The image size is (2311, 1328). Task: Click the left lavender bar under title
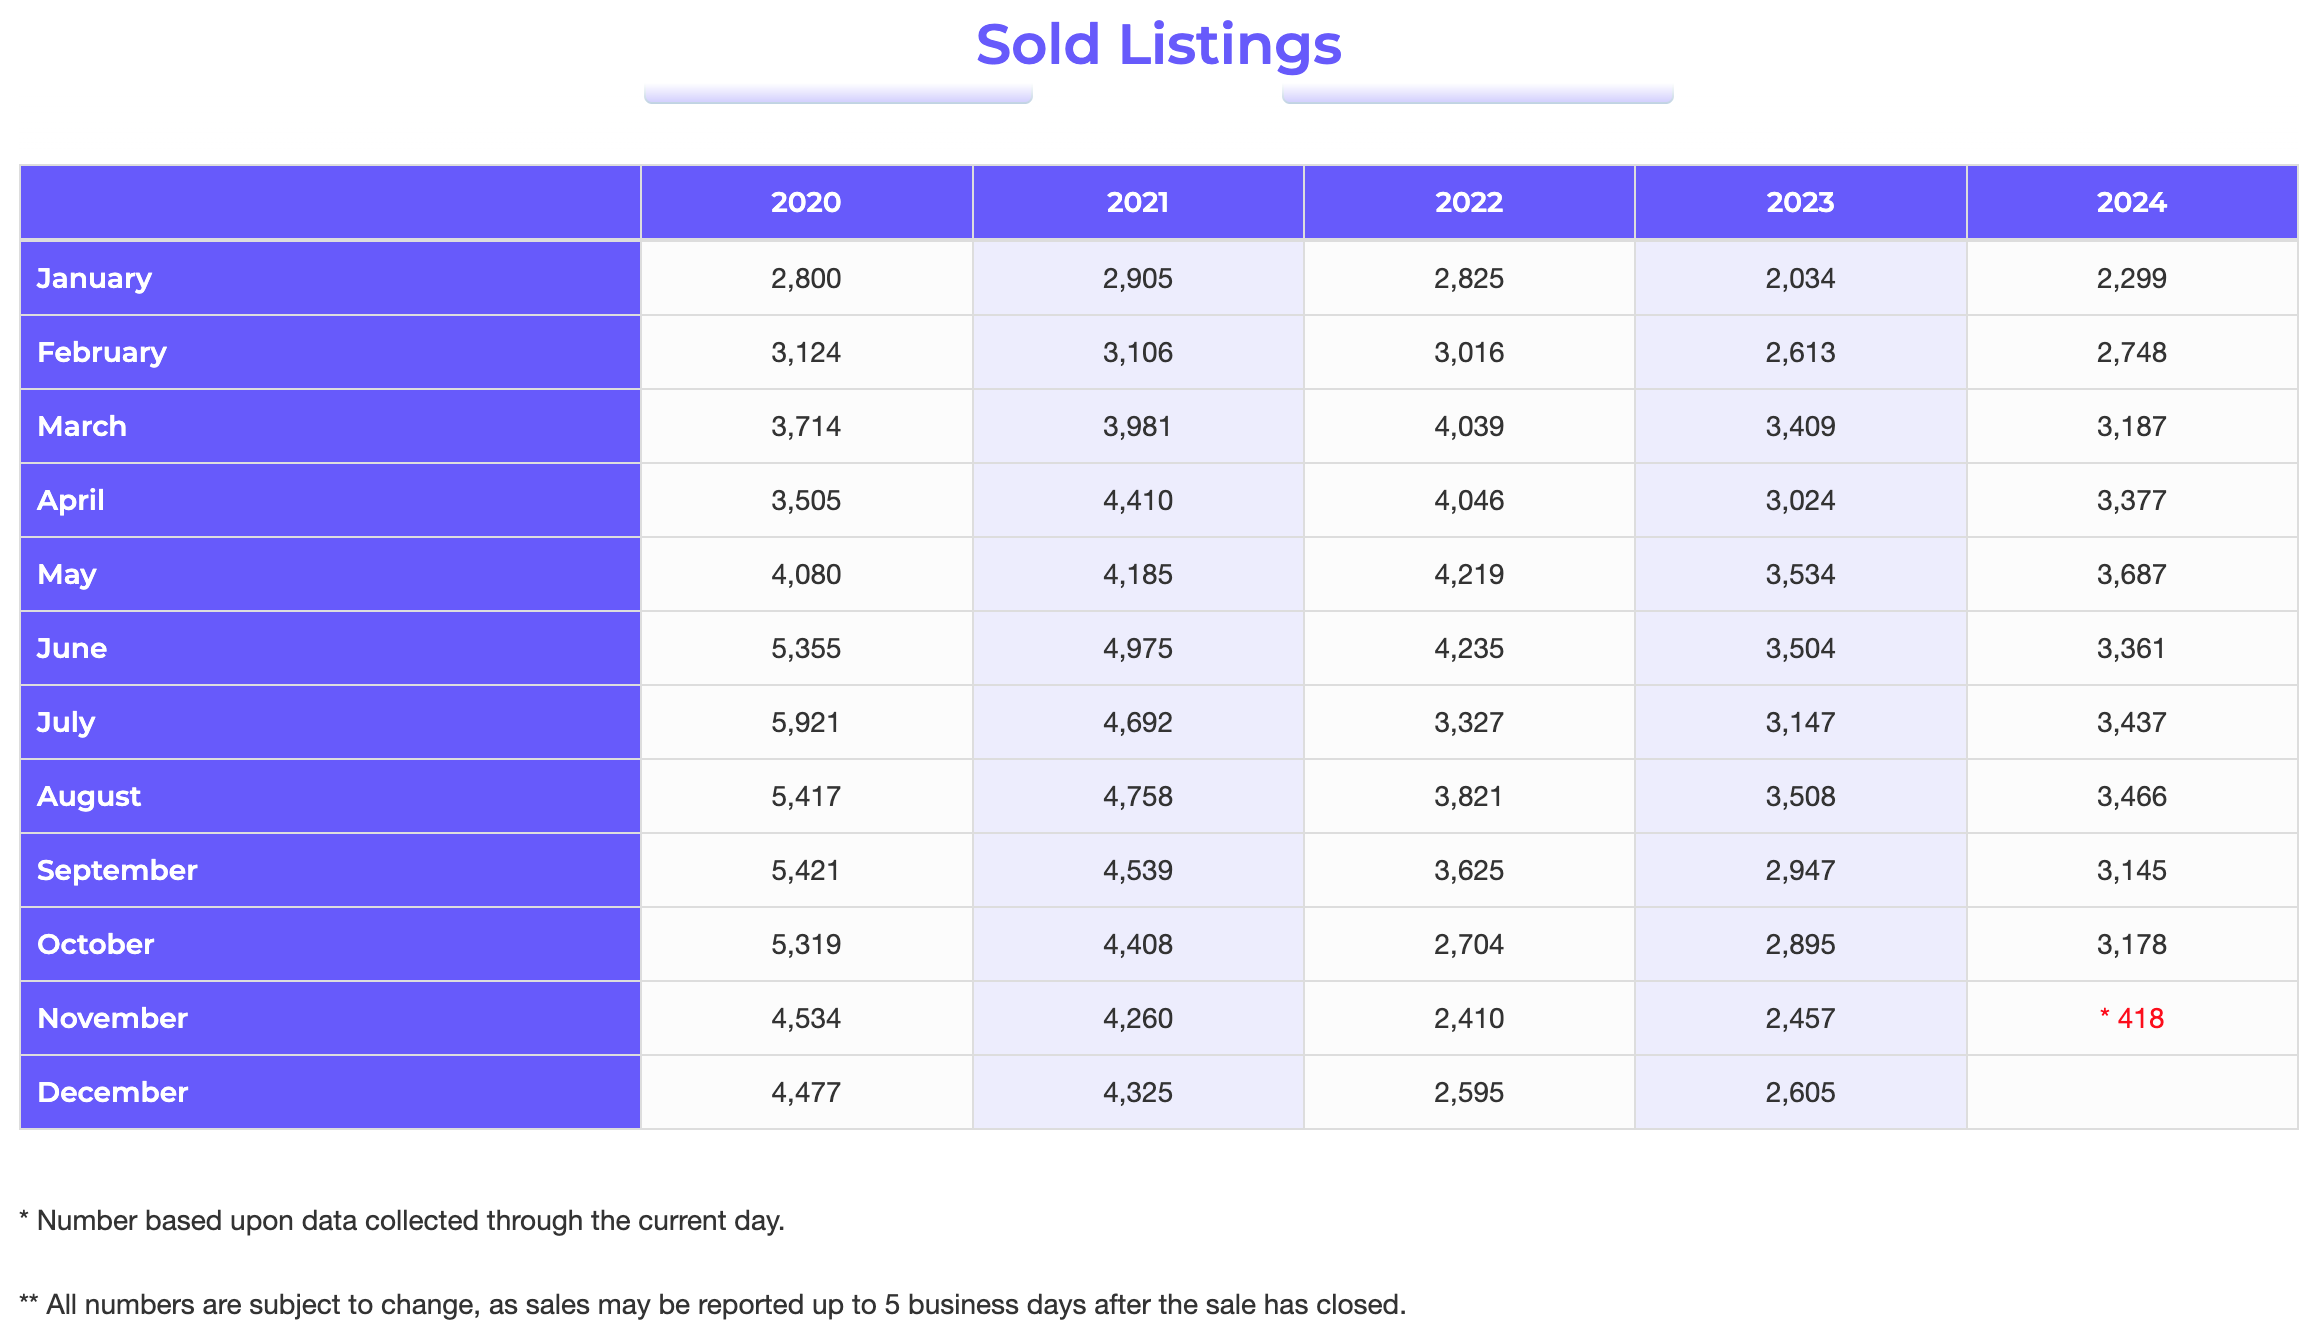pos(838,95)
